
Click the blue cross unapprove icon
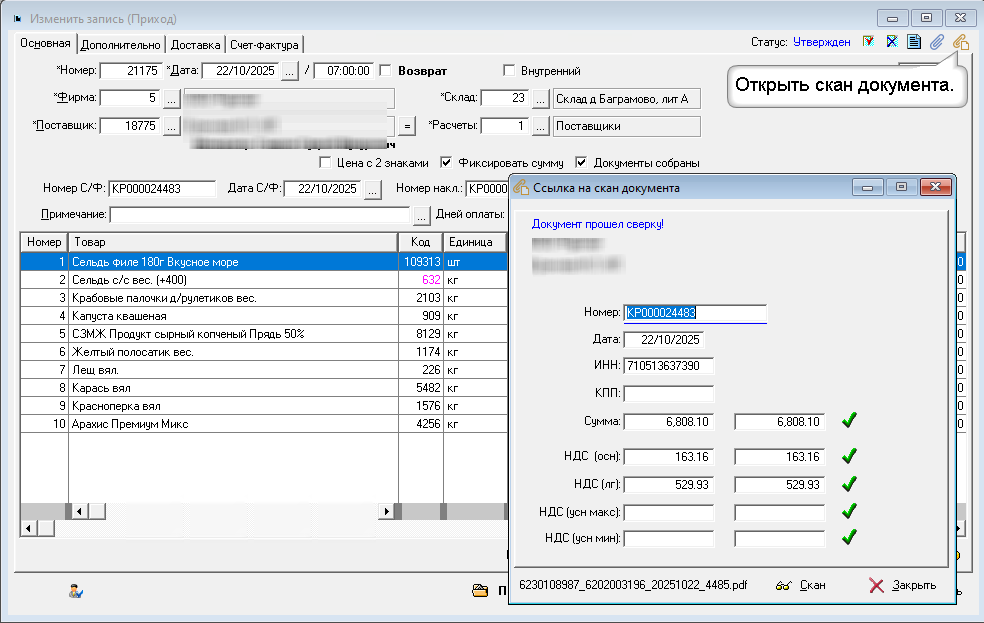(891, 42)
